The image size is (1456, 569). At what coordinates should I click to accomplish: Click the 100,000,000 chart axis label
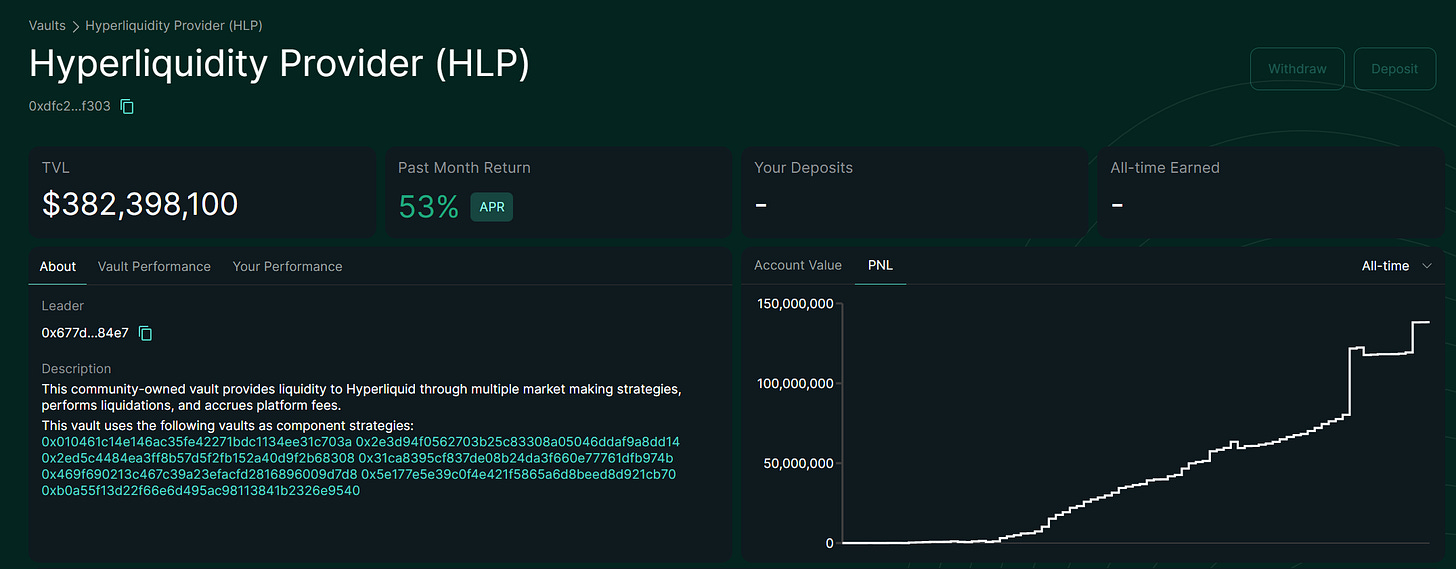(795, 384)
